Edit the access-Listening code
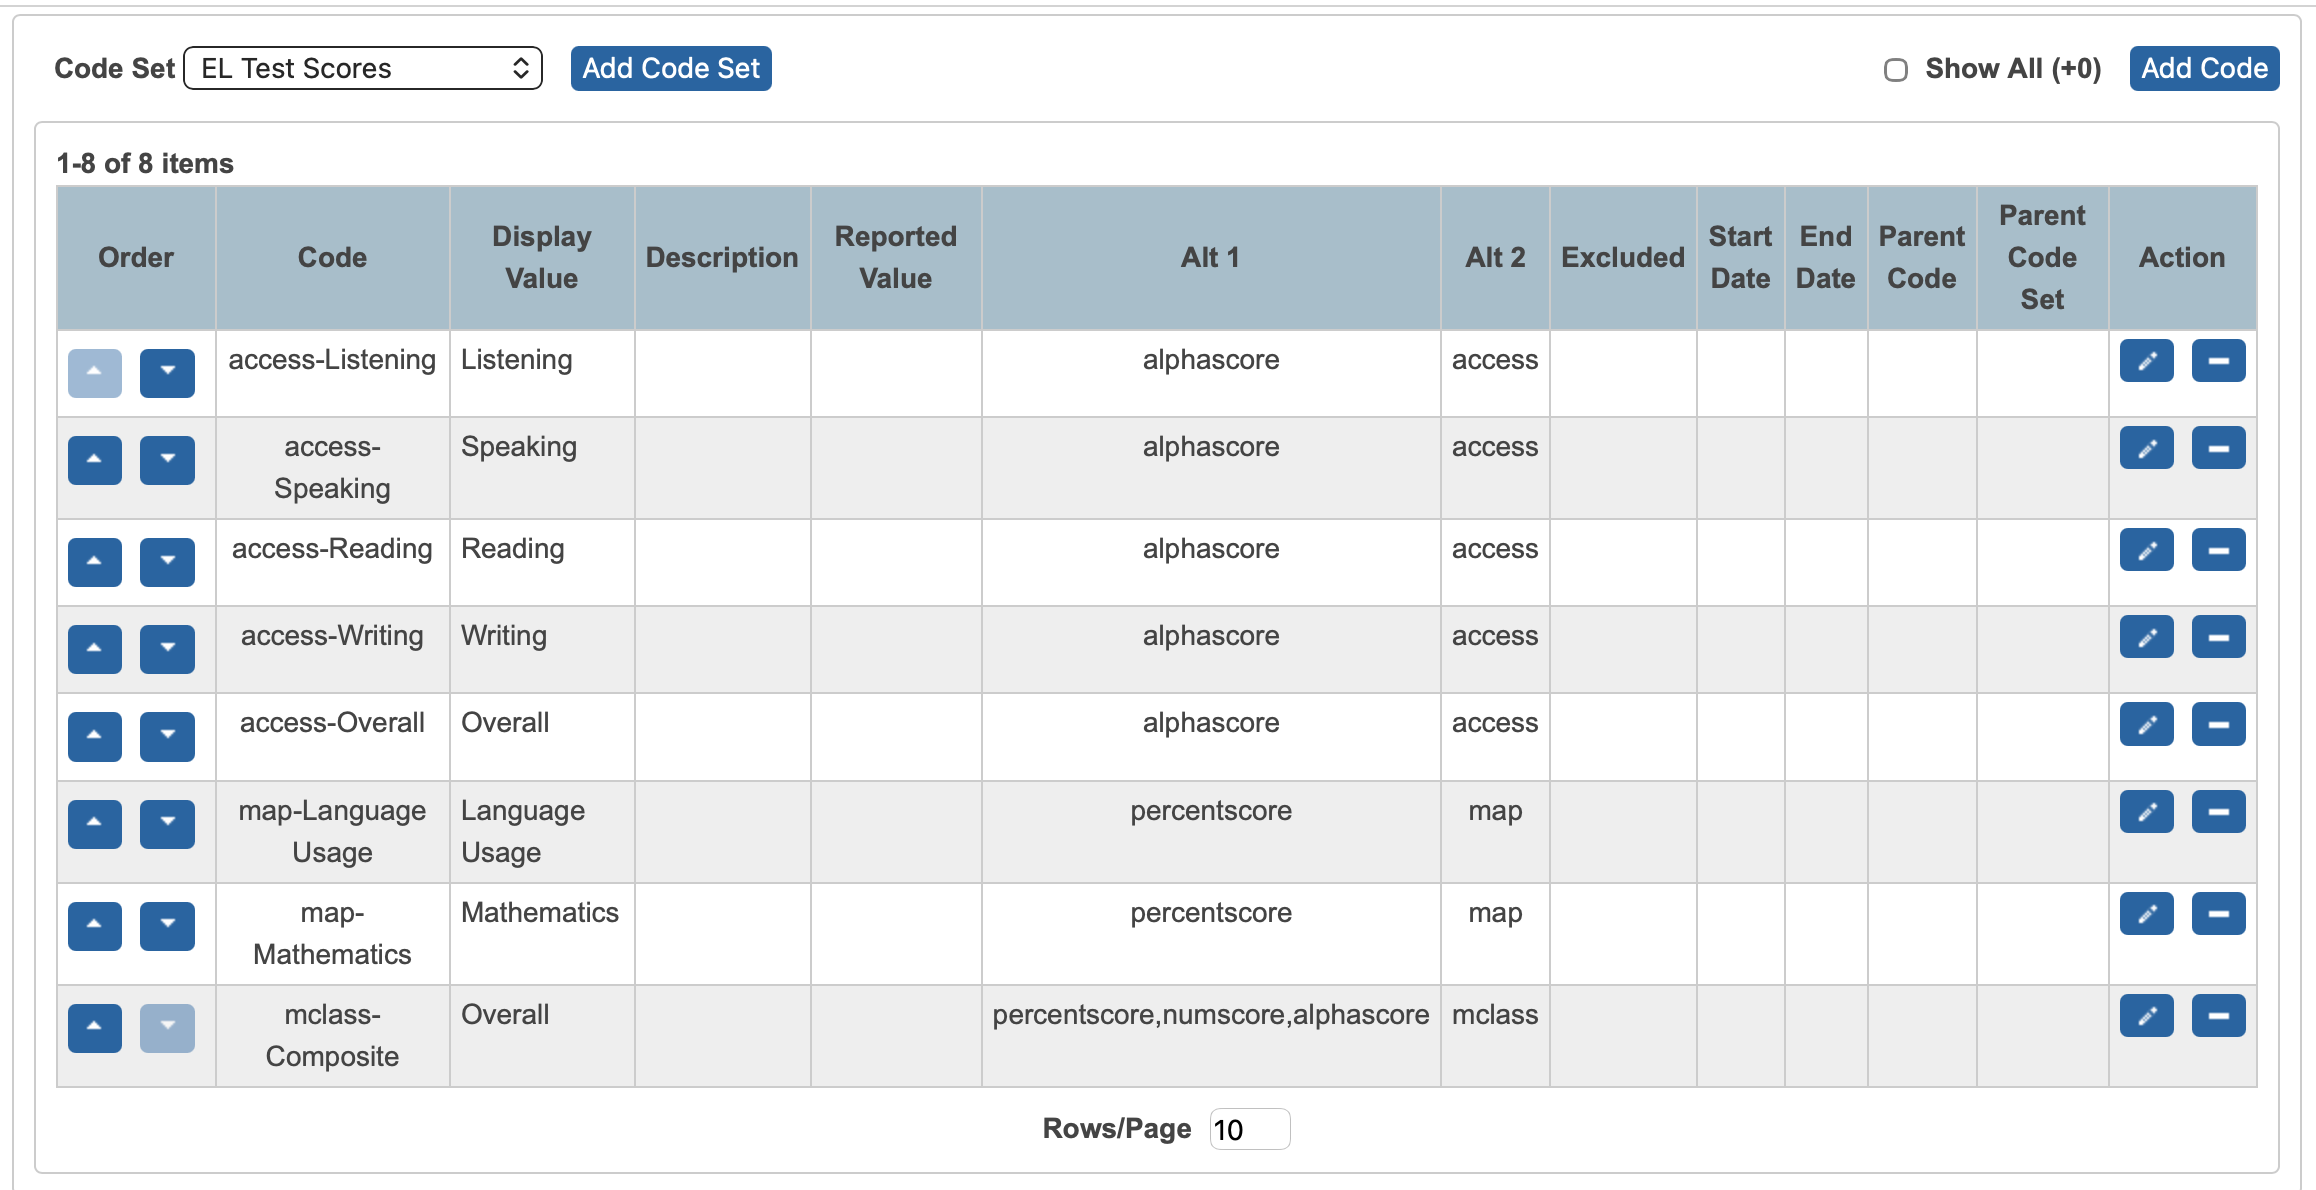The image size is (2316, 1190). click(2146, 361)
